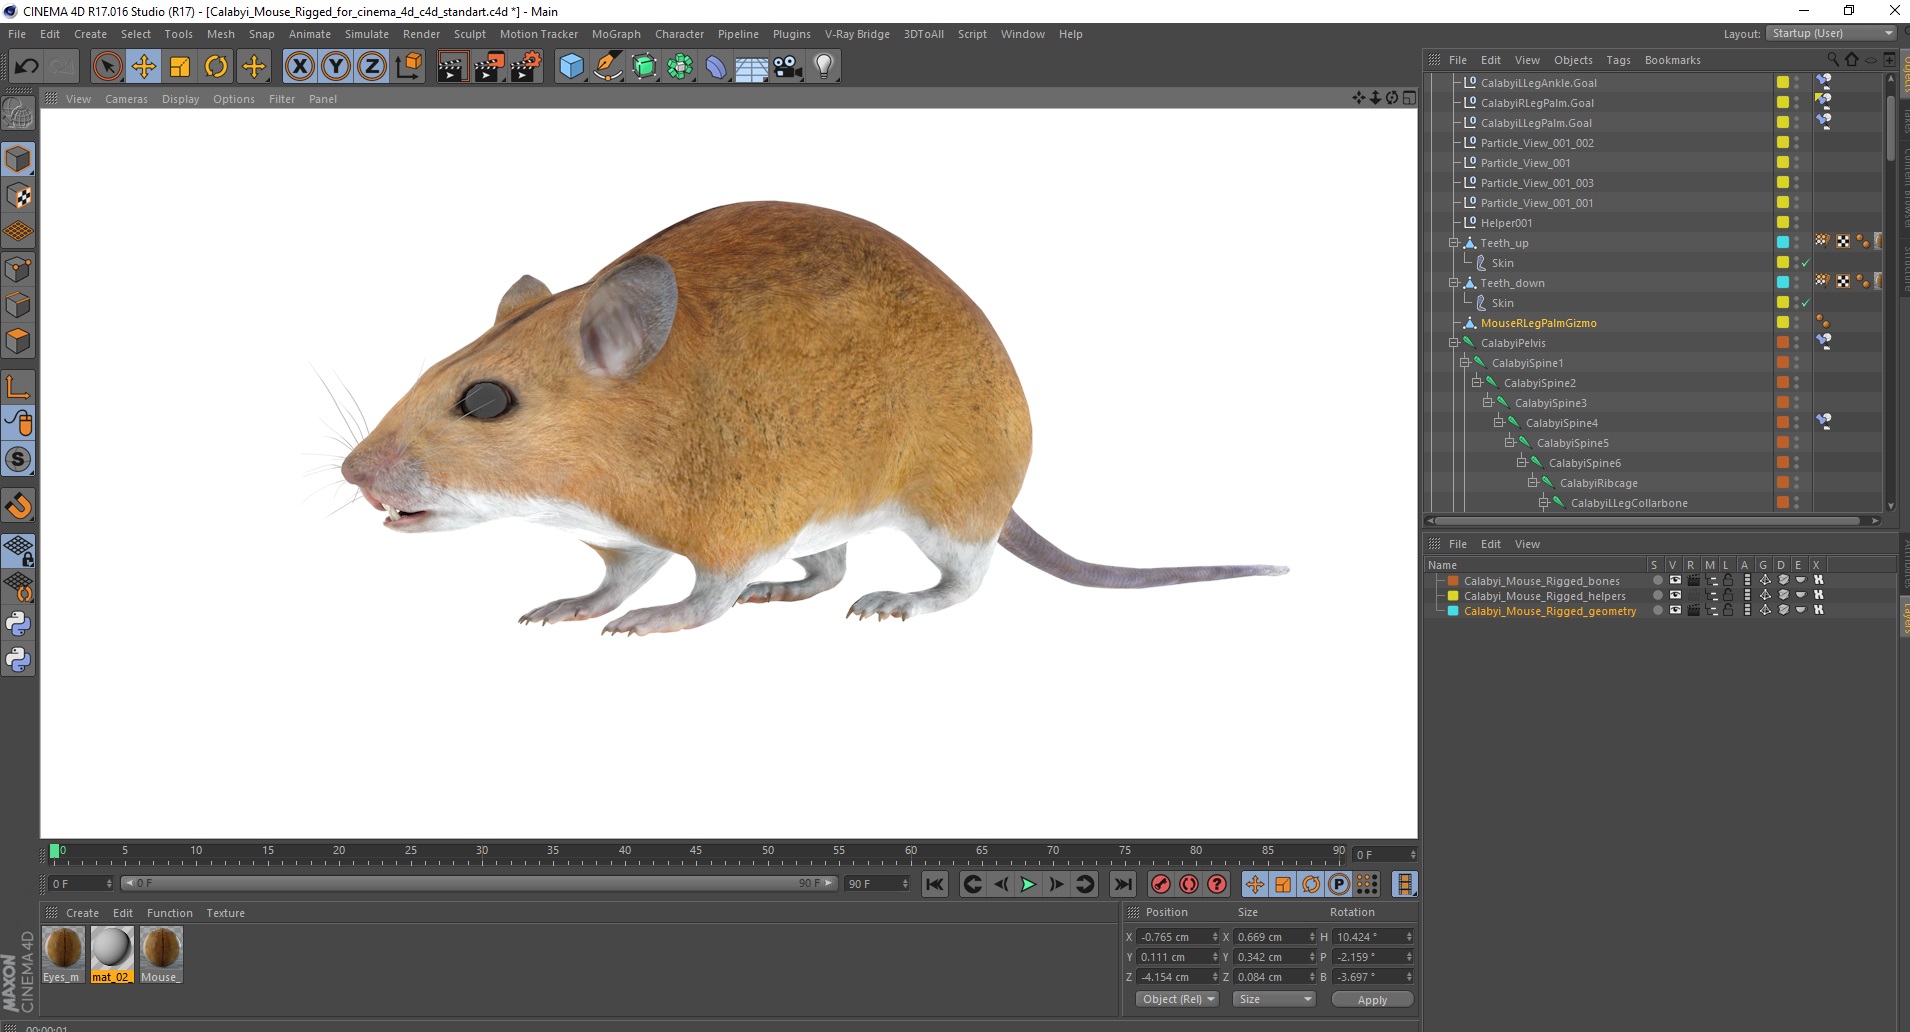Click Render View clapboard icon

click(452, 67)
